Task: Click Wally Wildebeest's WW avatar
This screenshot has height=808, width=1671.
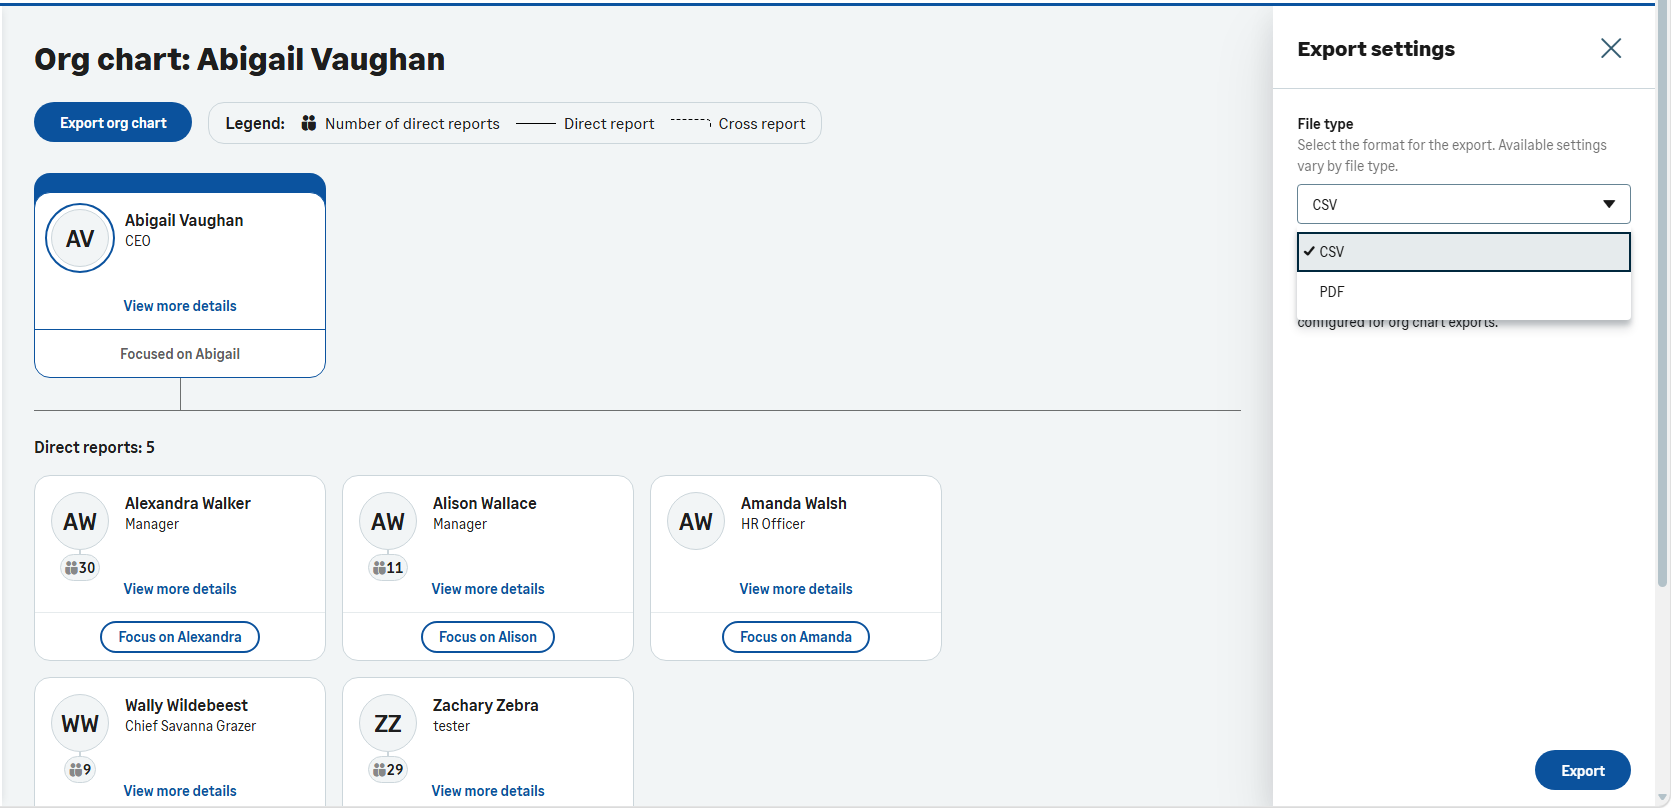Action: 80,723
